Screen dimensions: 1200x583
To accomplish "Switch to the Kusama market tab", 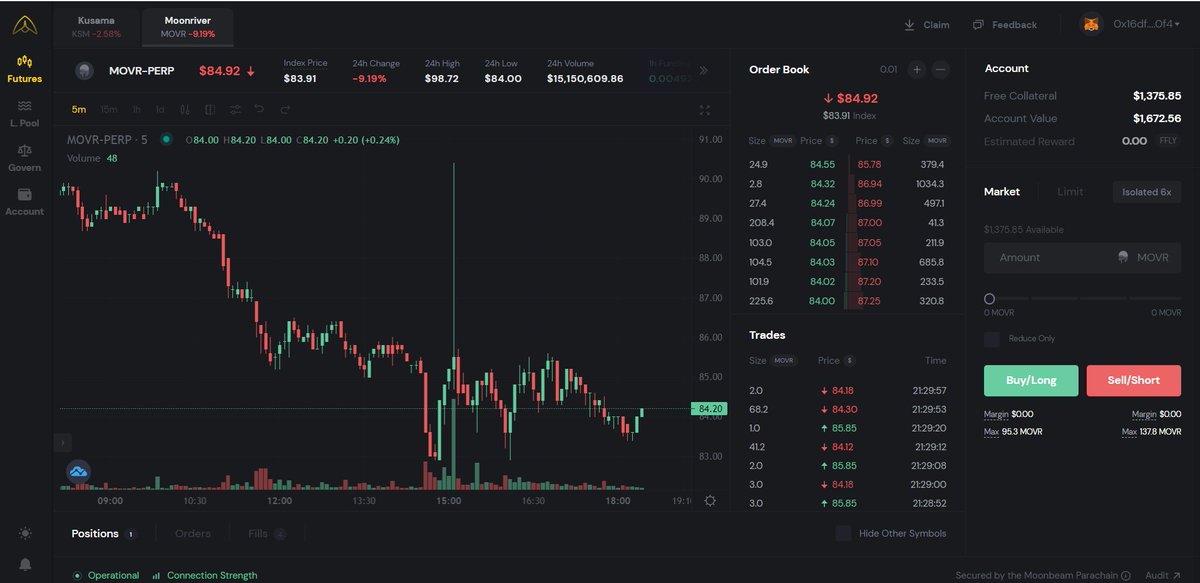I will click(97, 27).
